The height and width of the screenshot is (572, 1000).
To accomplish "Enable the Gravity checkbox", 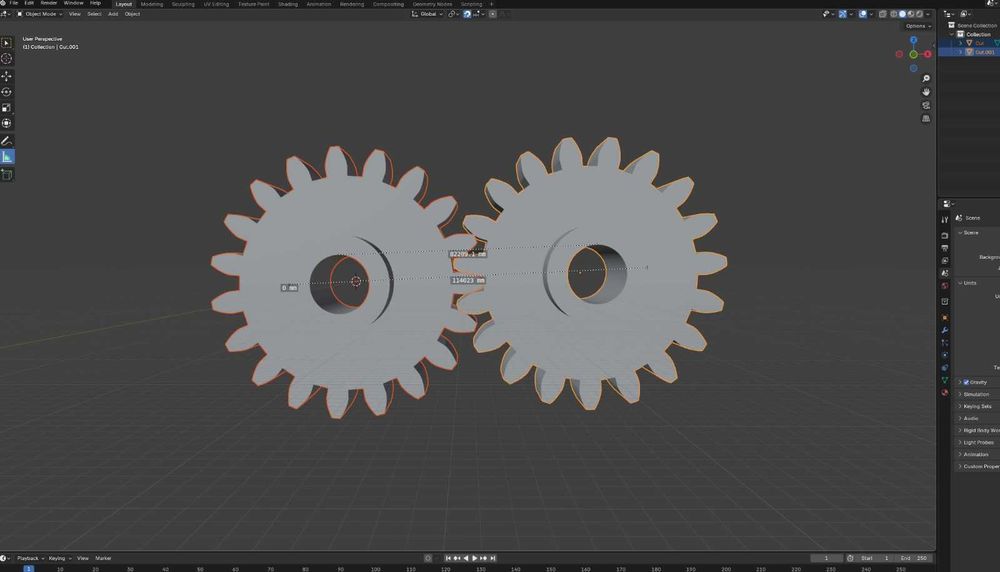I will (966, 382).
